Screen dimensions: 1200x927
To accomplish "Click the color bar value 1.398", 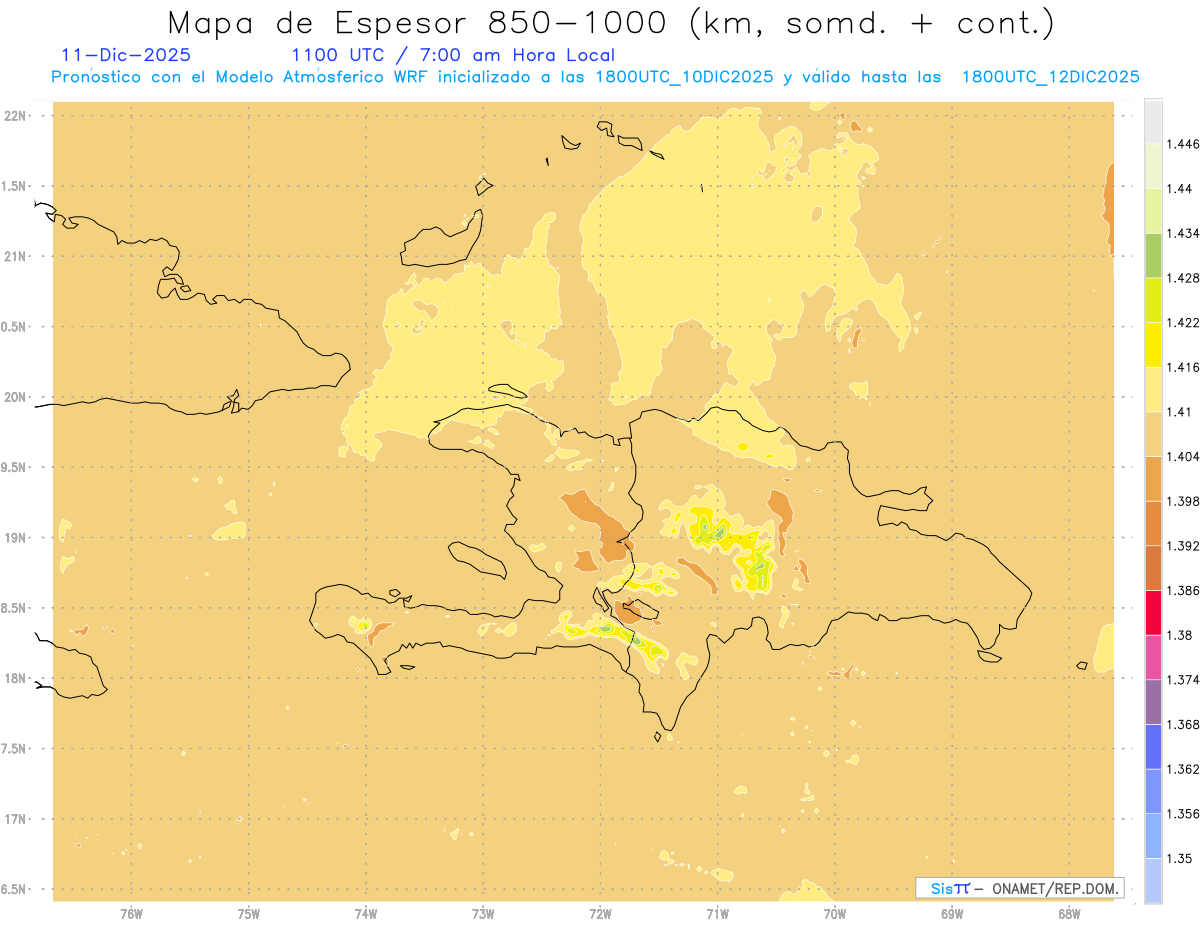I will click(x=1185, y=501).
